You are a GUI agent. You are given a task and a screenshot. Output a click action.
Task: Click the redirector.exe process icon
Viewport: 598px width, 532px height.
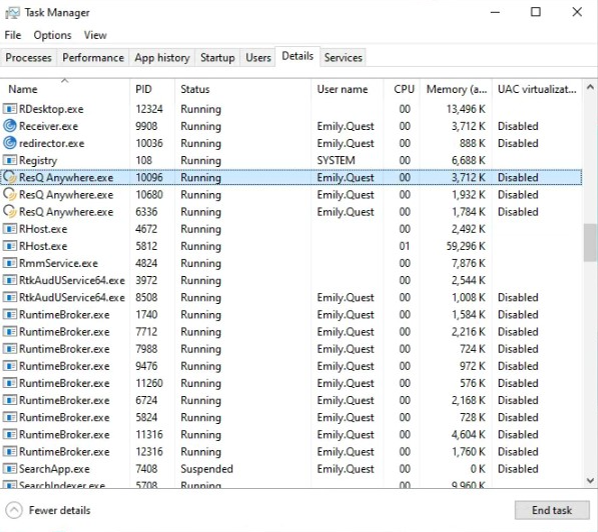[10, 143]
